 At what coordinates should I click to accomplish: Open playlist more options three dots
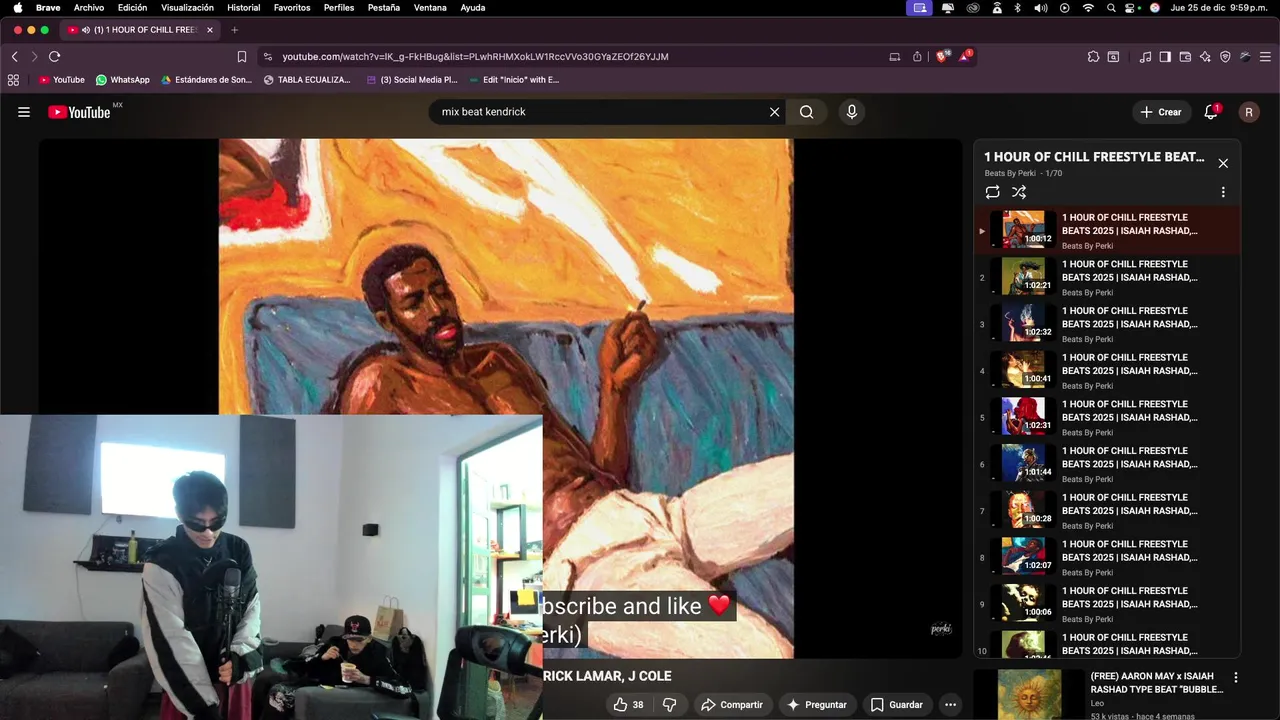(1223, 192)
